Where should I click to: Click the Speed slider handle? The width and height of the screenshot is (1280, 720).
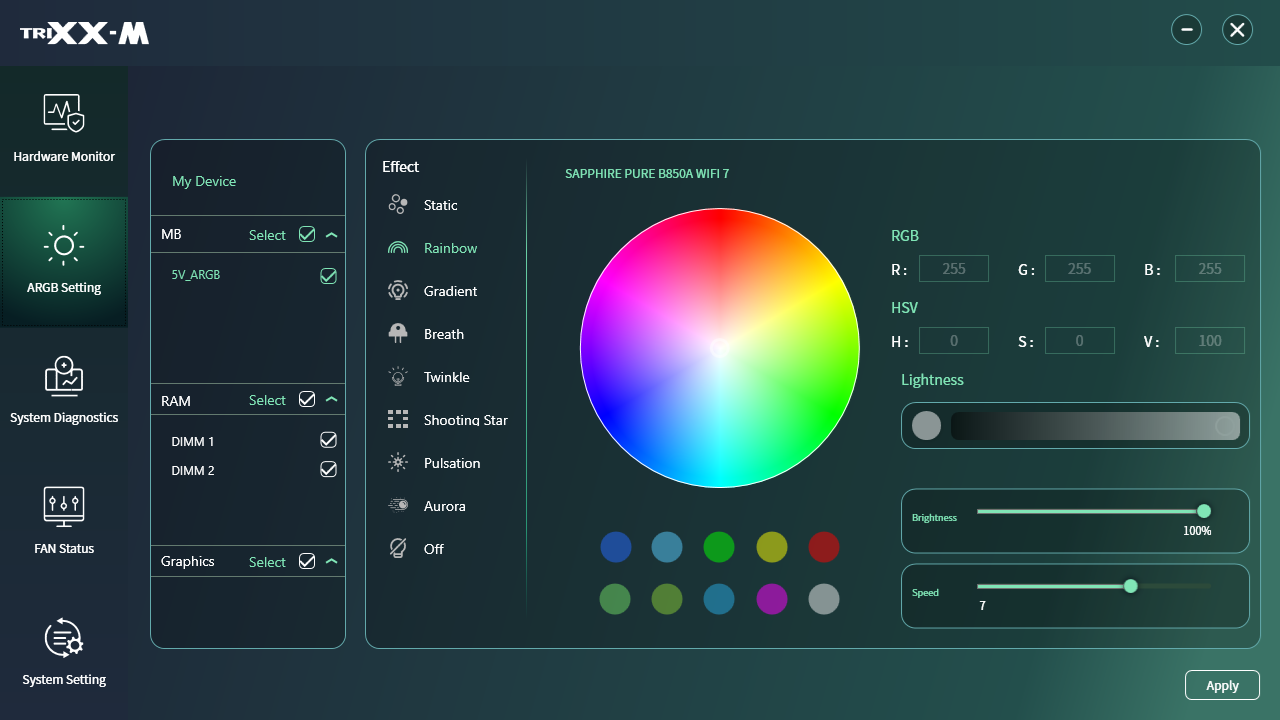click(1131, 586)
